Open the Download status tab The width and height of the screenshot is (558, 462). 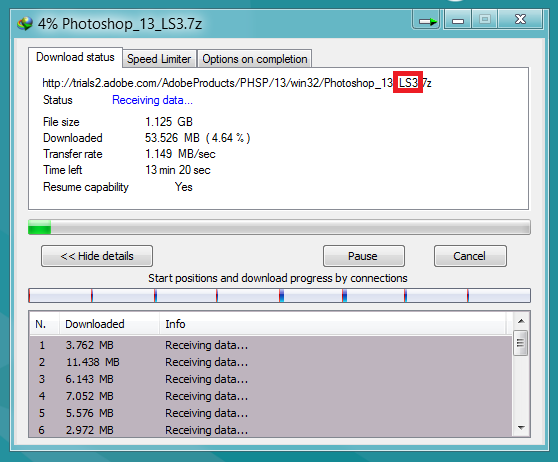point(75,57)
